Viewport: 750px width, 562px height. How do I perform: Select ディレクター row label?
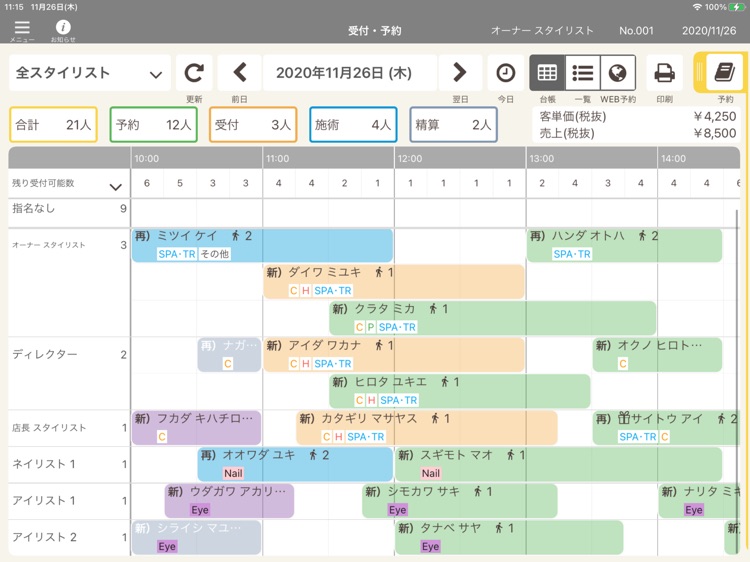(x=44, y=354)
